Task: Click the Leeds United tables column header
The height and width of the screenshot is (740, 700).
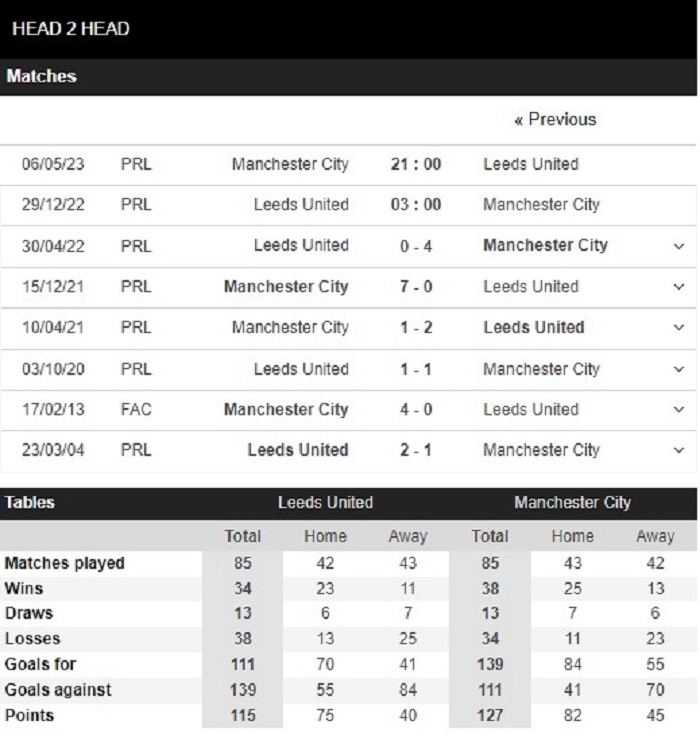Action: coord(325,503)
